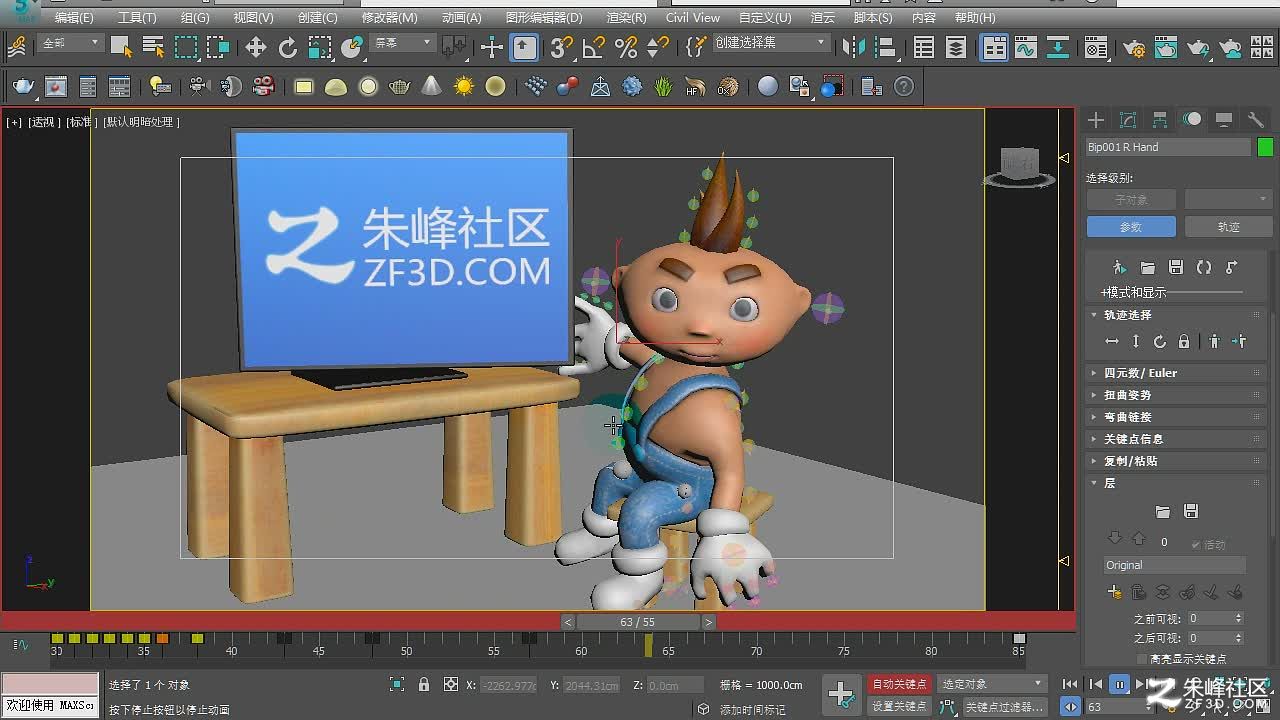Expand the 复制/粘贴 rollout
Screen dimensions: 1280x720
(x=1177, y=460)
